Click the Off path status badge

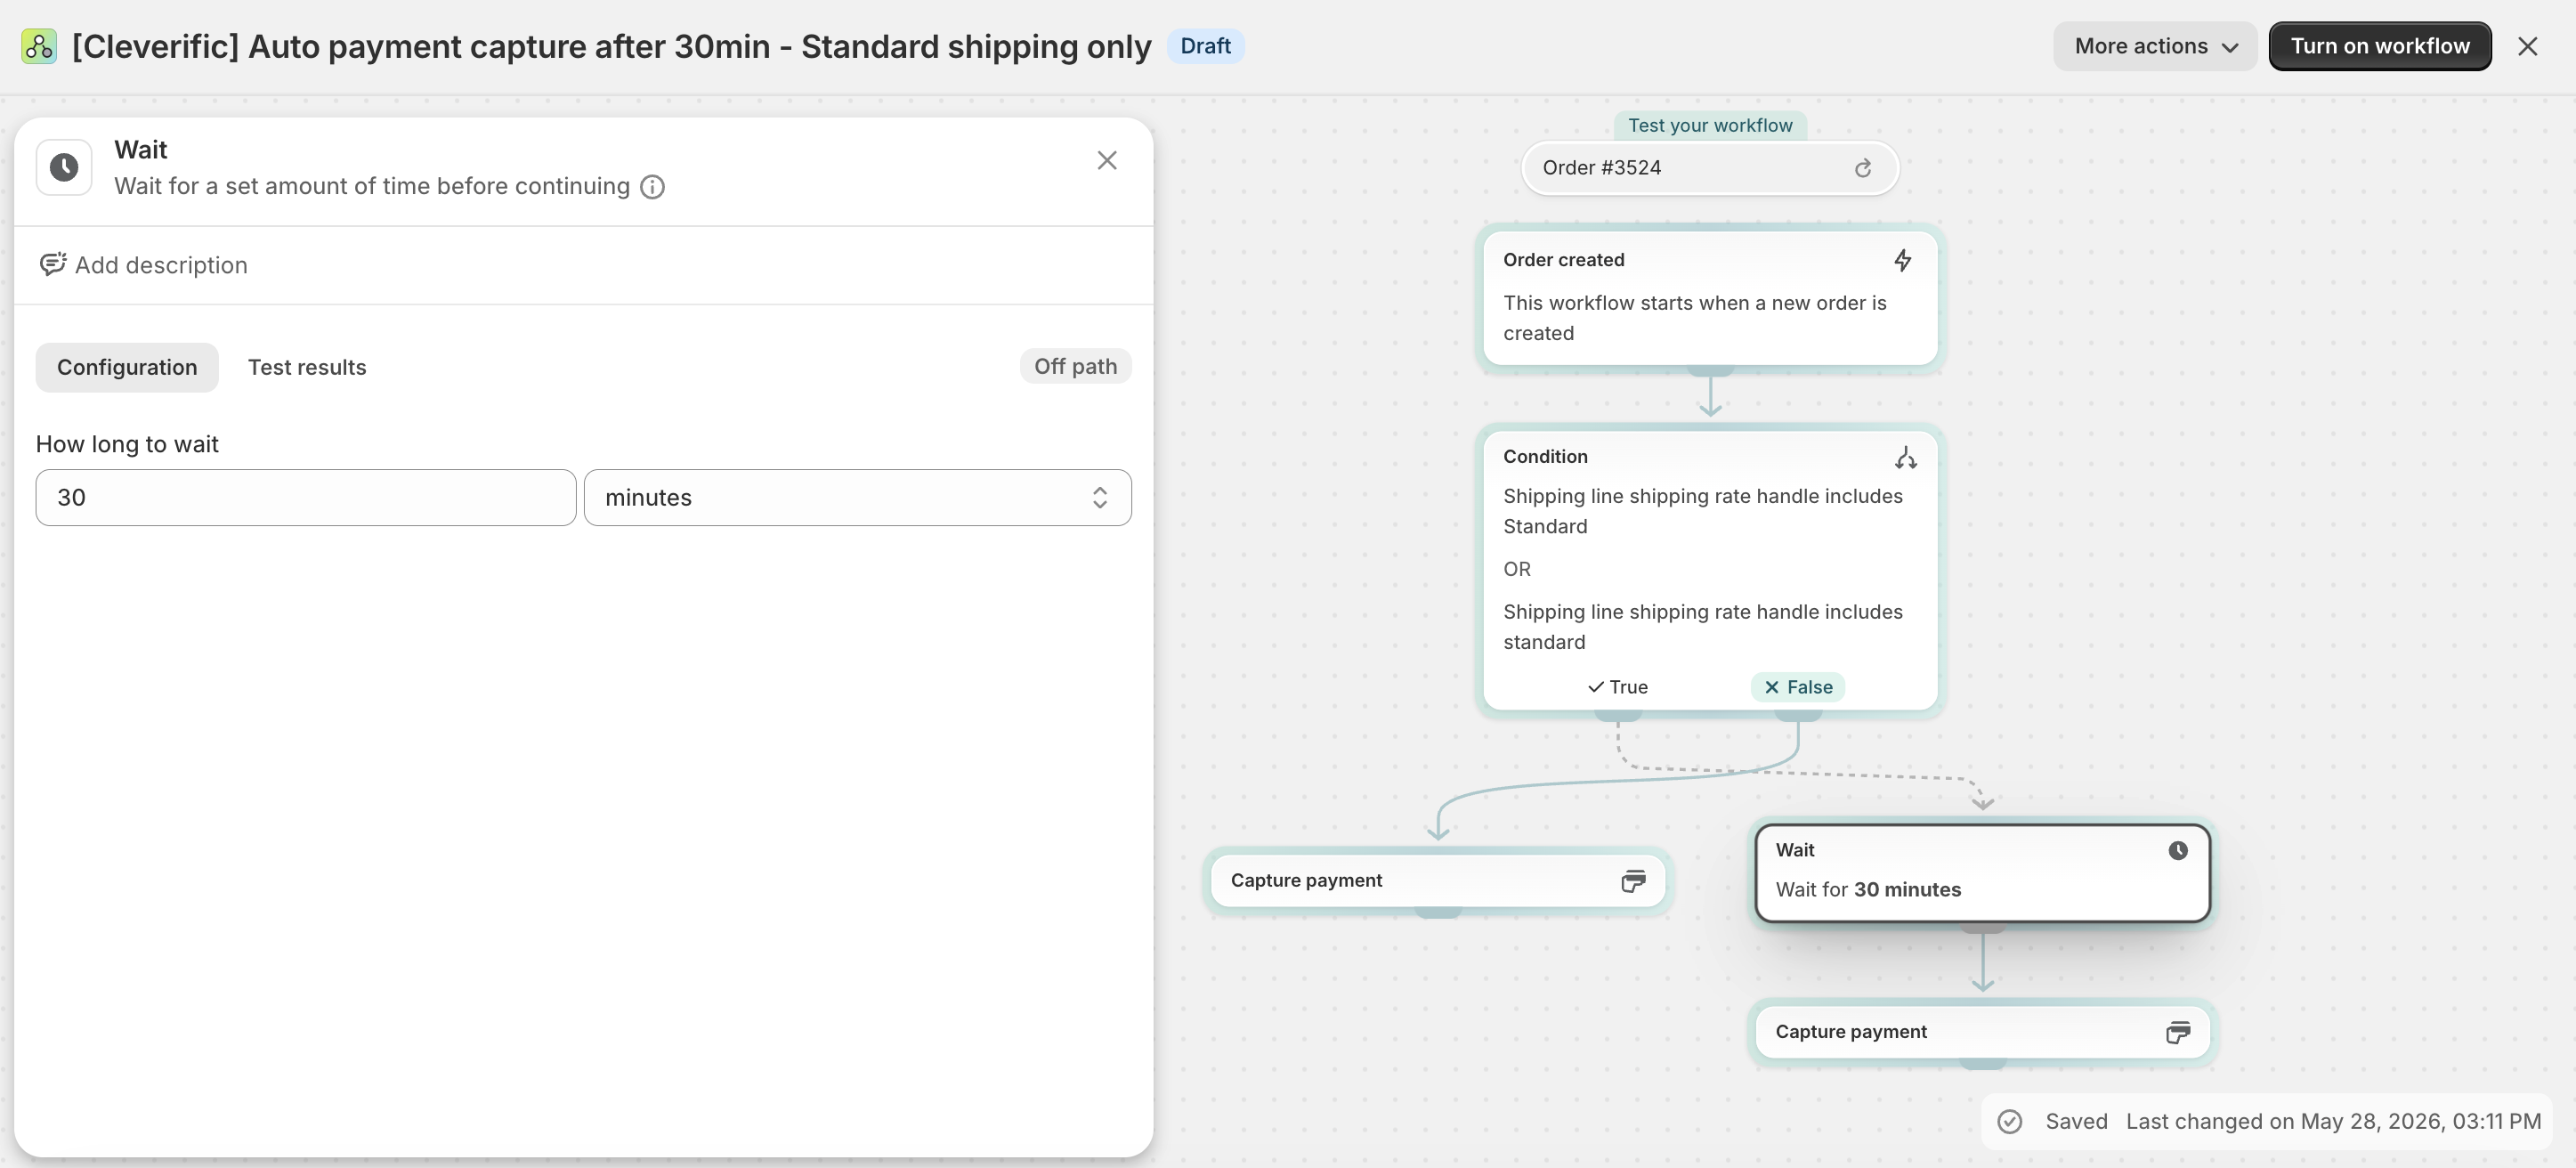(1075, 366)
